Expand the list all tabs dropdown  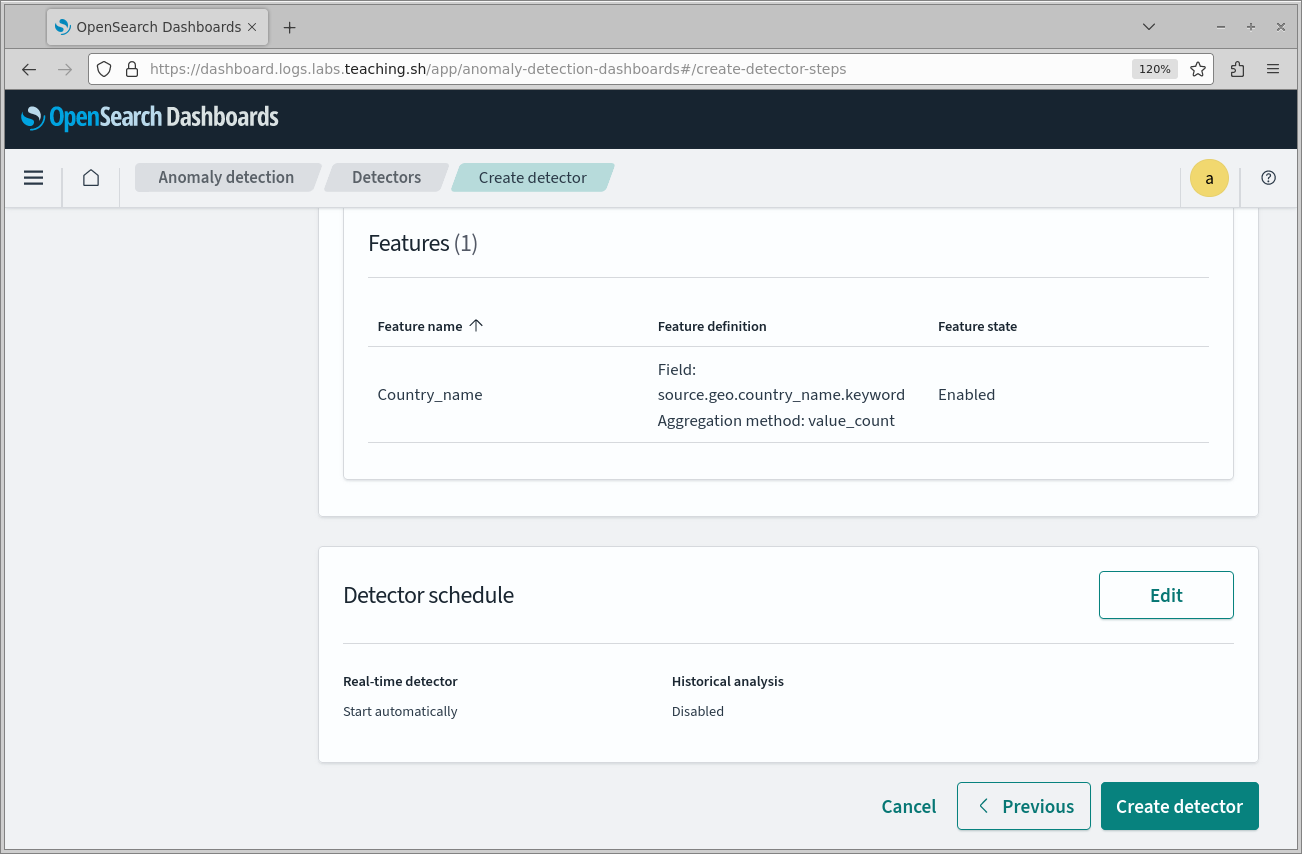(x=1149, y=27)
